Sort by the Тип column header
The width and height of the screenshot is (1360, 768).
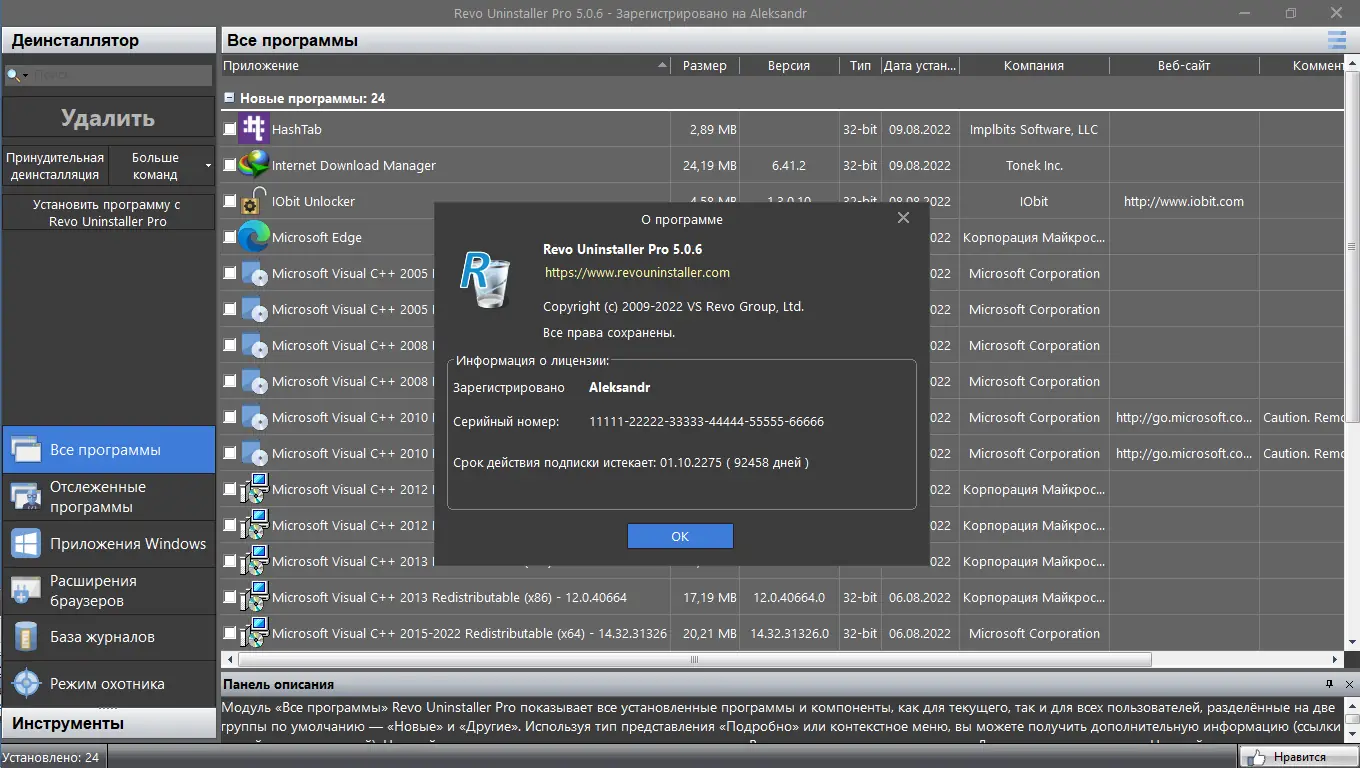pos(860,65)
